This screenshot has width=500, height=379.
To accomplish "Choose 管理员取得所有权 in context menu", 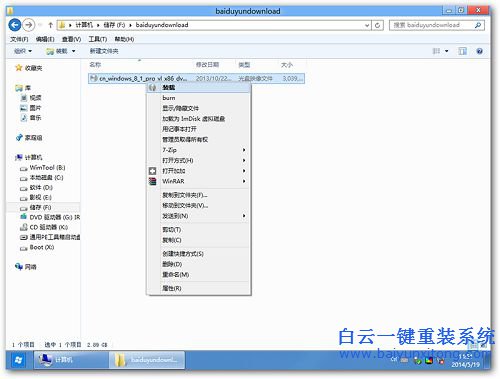I will tap(199, 139).
